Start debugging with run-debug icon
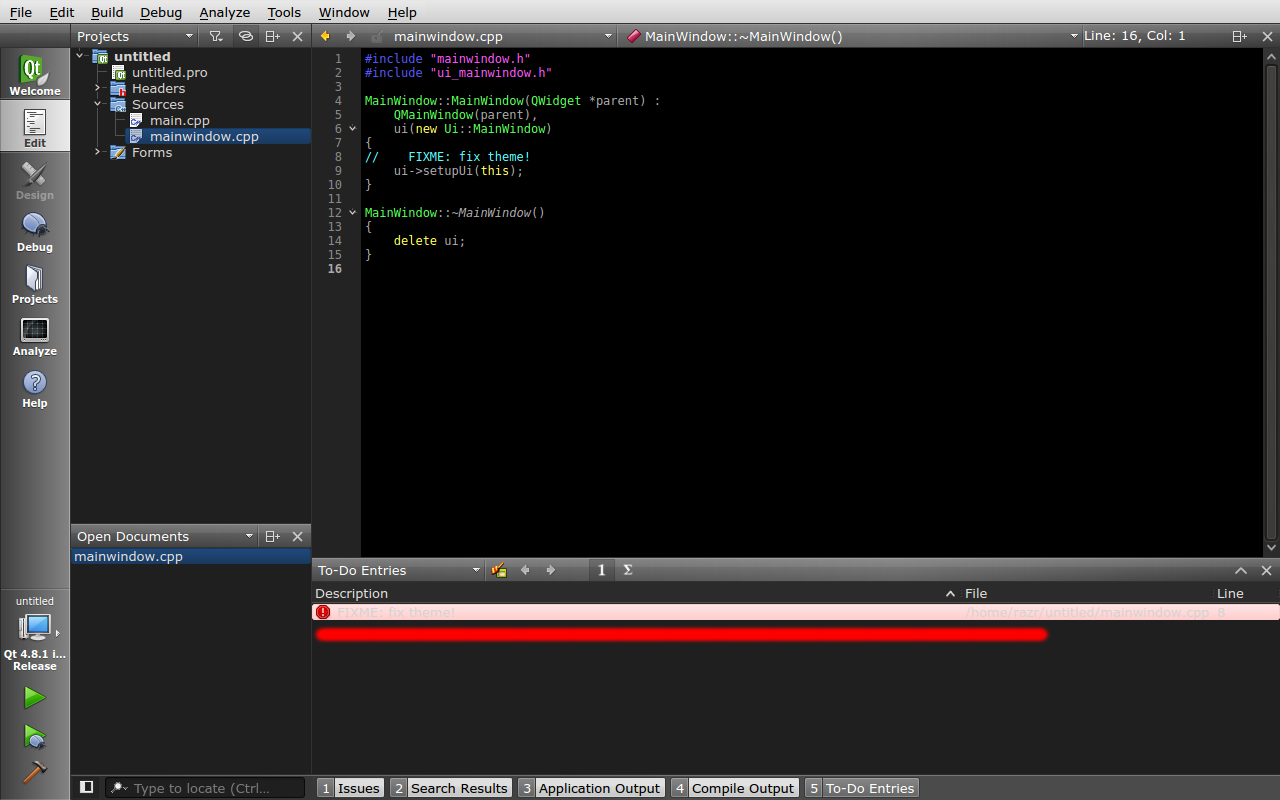Screen dimensions: 1280x800 (35, 737)
